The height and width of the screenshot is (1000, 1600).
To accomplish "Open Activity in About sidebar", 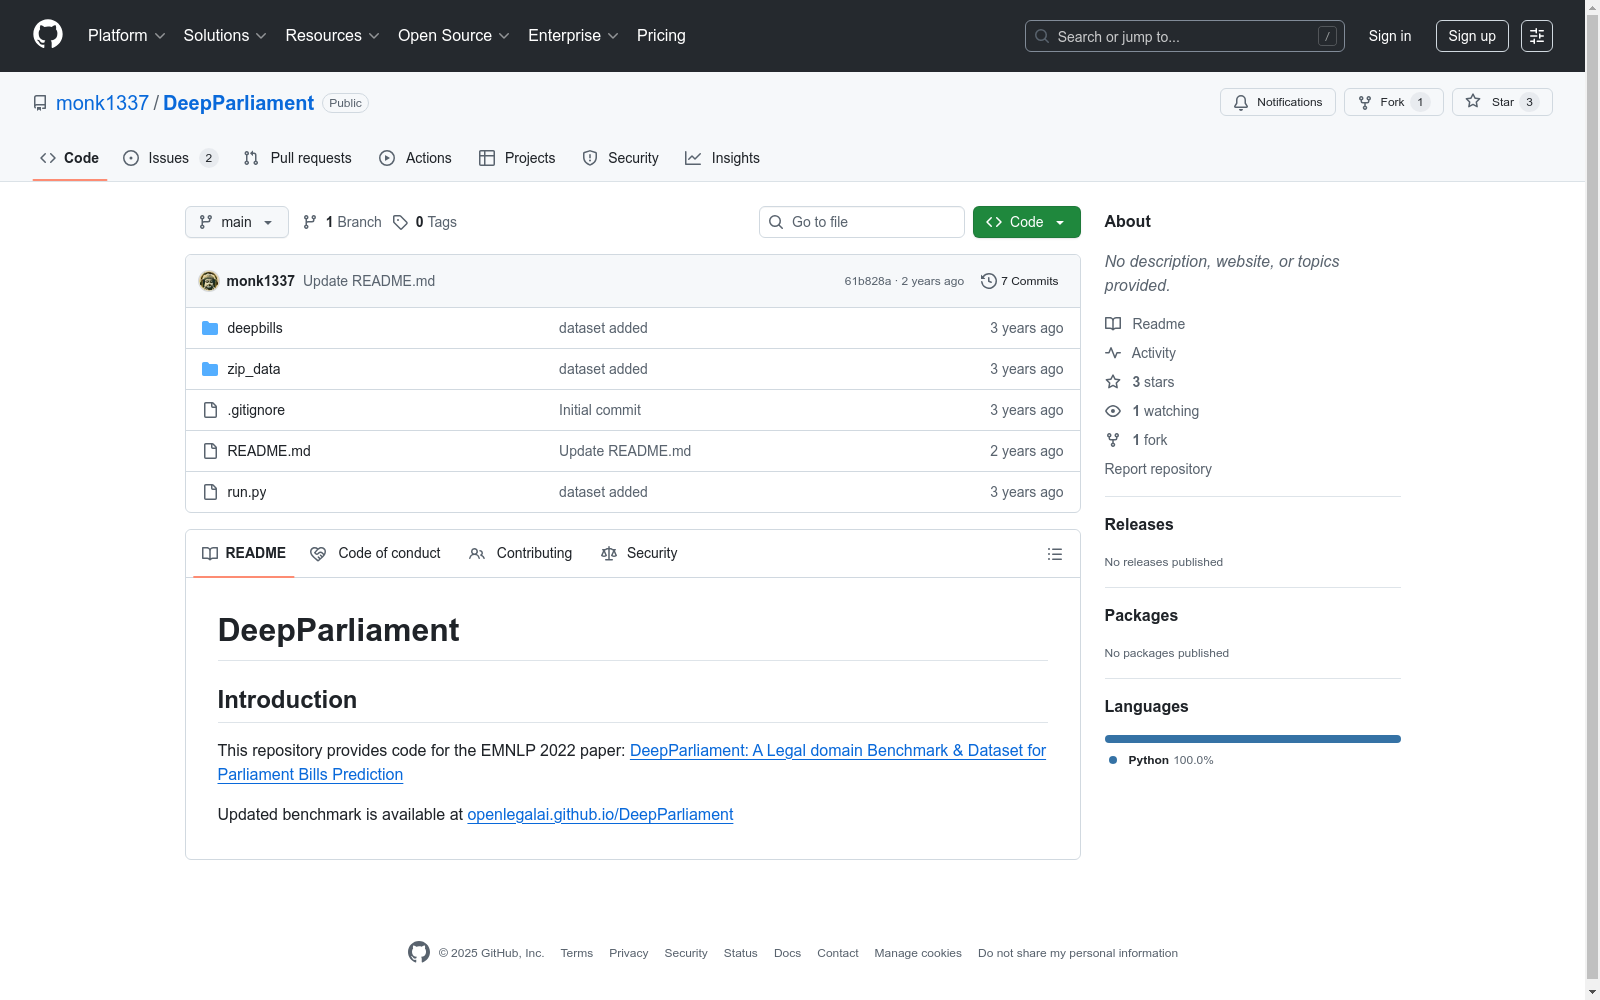I will tap(1140, 353).
